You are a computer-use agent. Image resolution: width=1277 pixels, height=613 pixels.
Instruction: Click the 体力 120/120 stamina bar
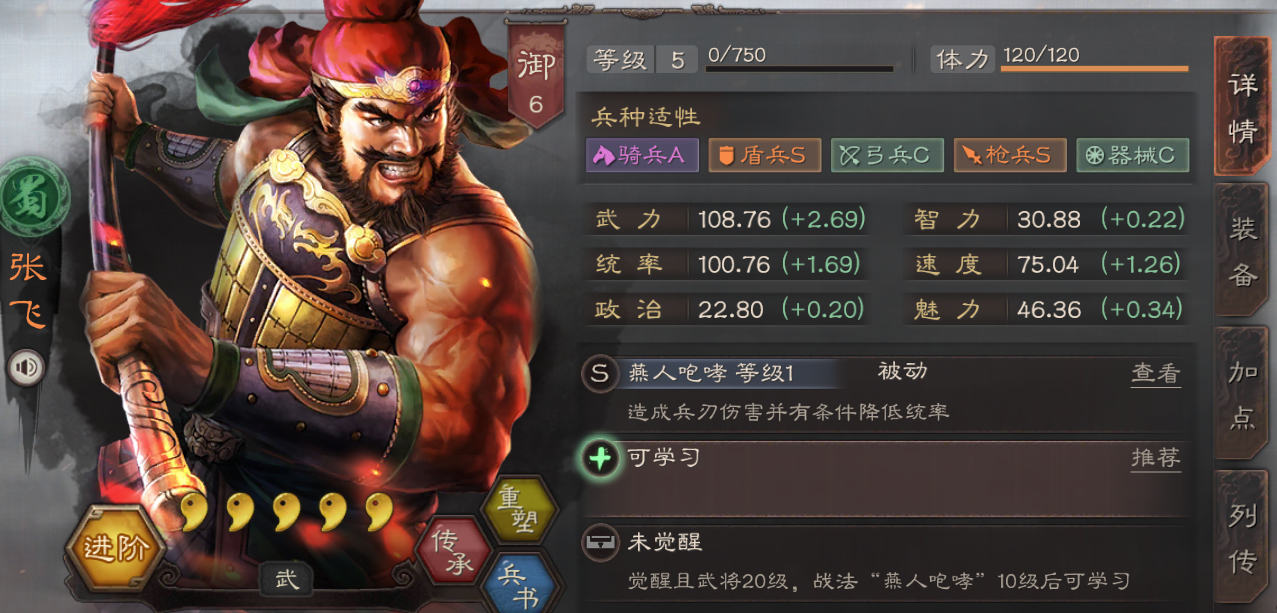click(1060, 58)
